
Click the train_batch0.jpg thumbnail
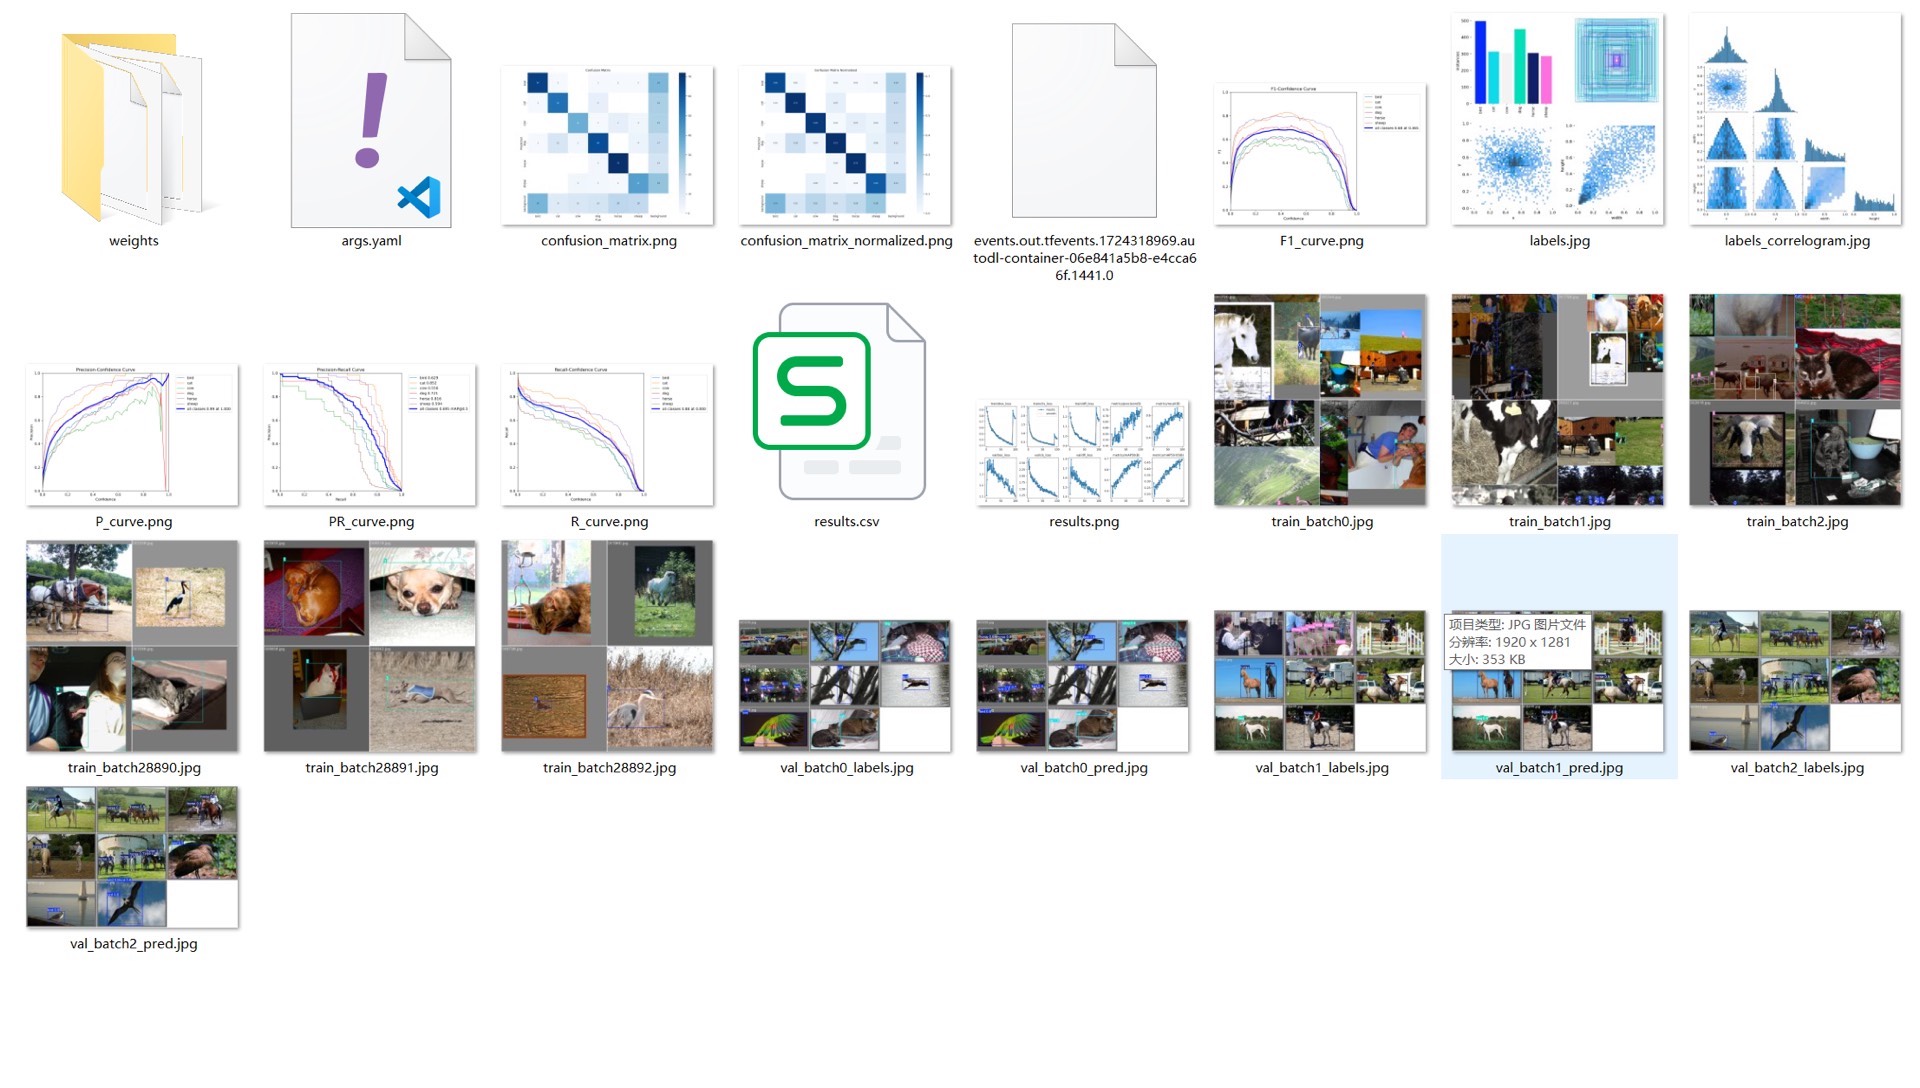coord(1321,400)
